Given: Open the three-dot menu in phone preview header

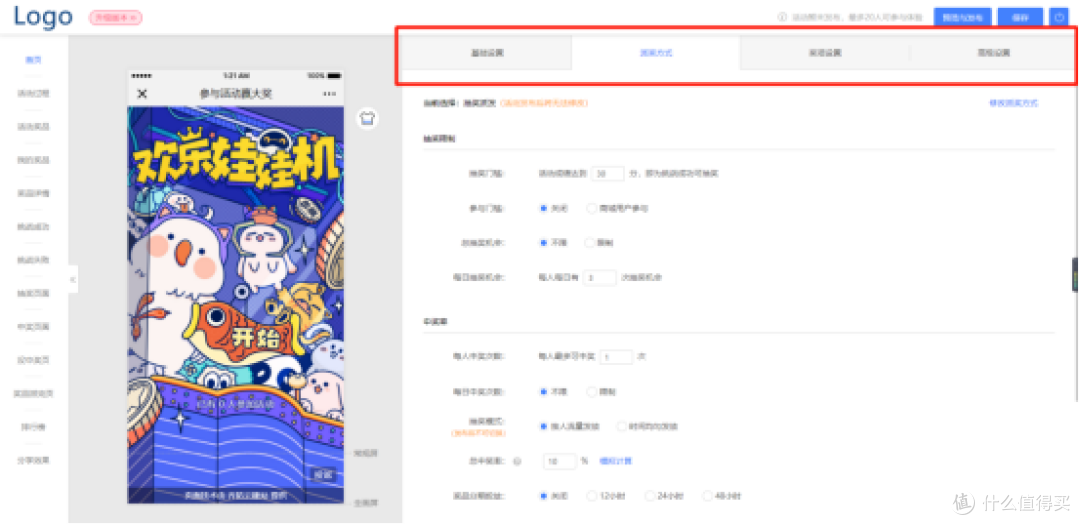Looking at the screenshot, I should point(329,94).
